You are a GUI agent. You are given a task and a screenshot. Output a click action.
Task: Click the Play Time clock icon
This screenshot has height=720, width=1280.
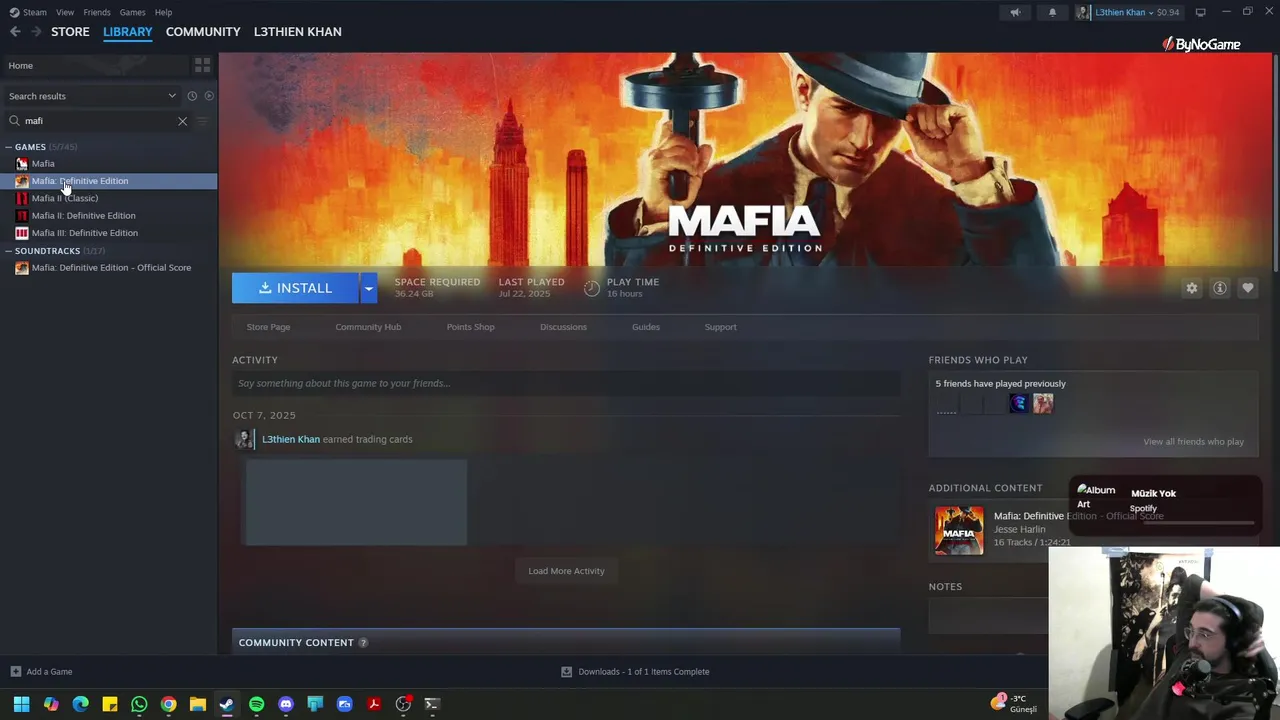592,288
